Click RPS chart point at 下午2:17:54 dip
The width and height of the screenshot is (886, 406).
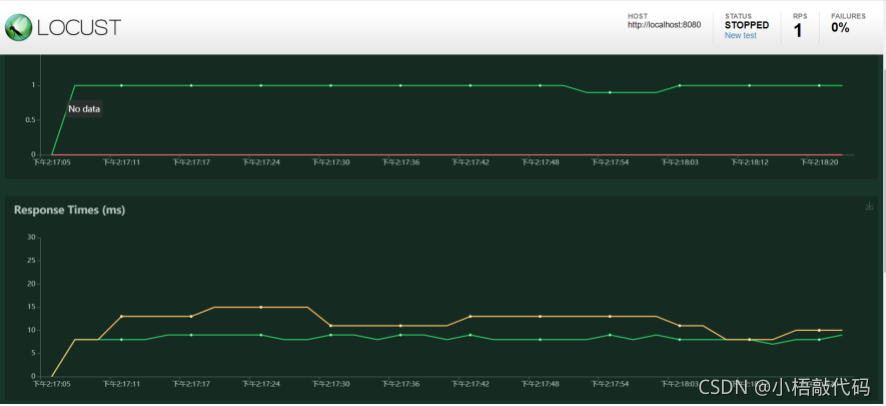click(610, 92)
